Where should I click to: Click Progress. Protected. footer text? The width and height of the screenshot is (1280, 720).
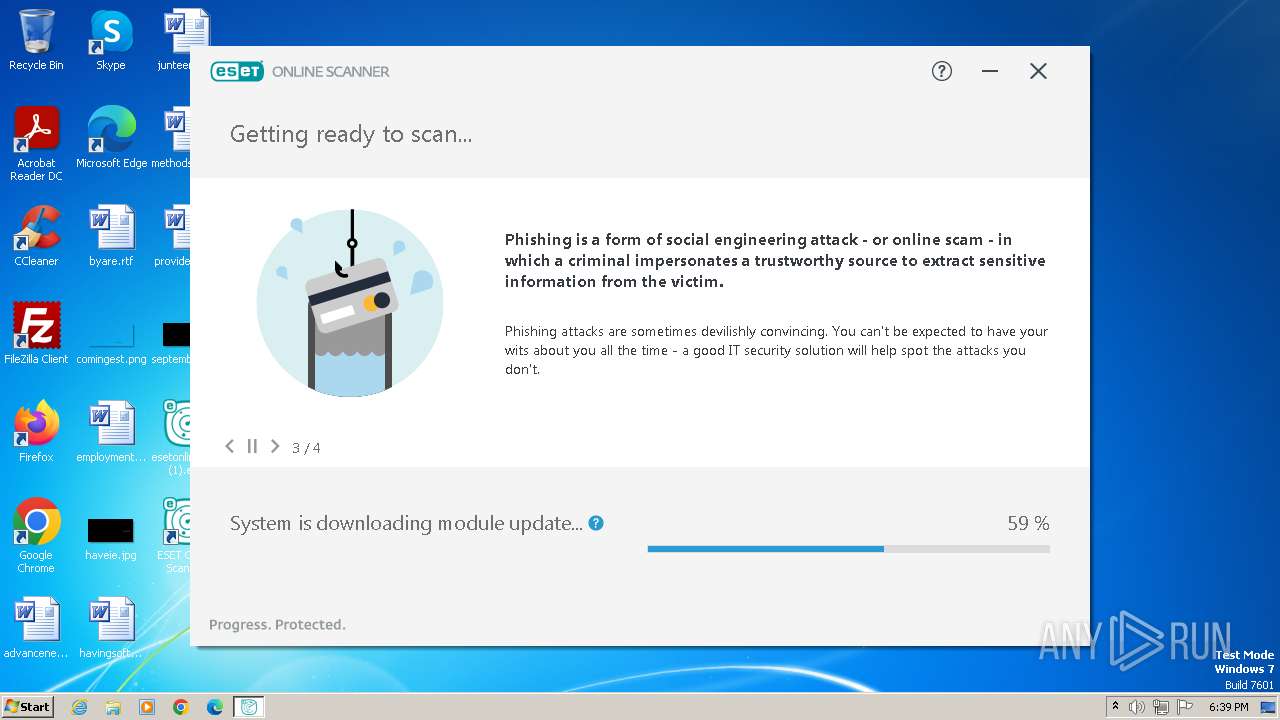click(277, 624)
